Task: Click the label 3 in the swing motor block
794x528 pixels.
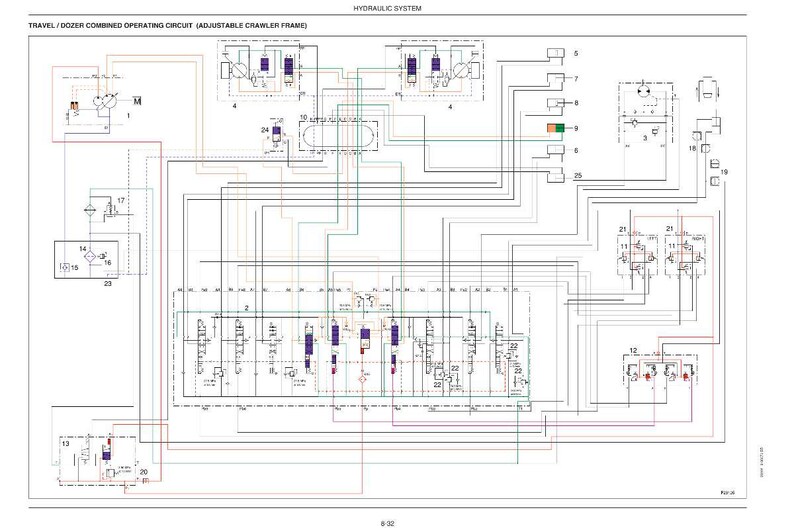Action: tap(645, 138)
